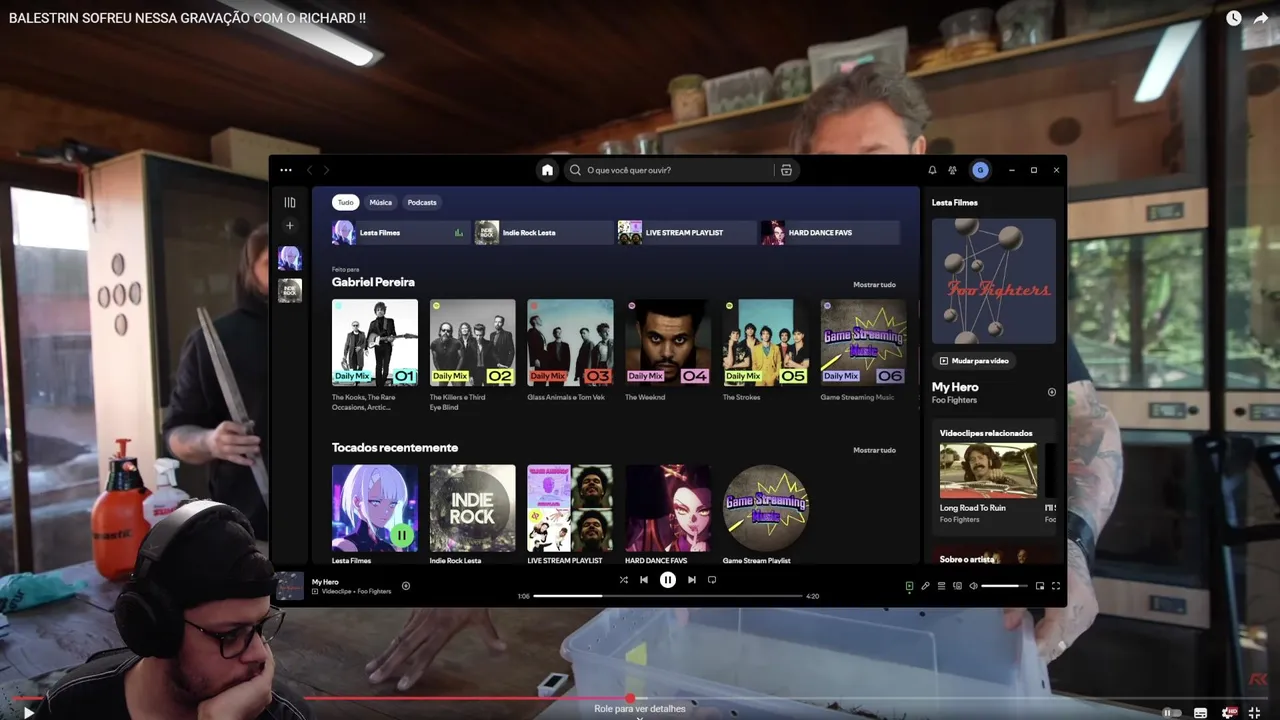Screen dimensions: 1280x720
Task: Add My Hero to library in right panel
Action: tap(1051, 392)
